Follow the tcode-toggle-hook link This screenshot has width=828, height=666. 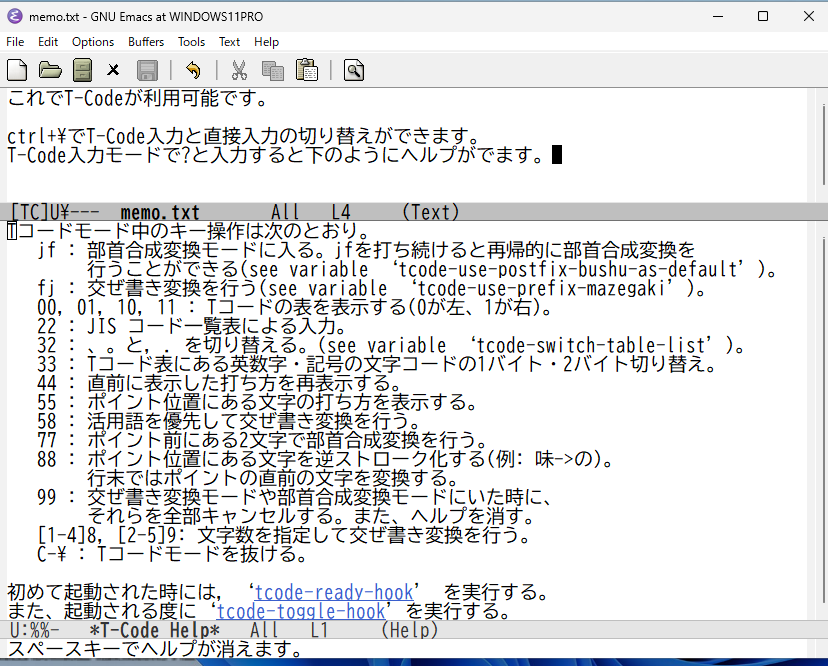tap(300, 612)
